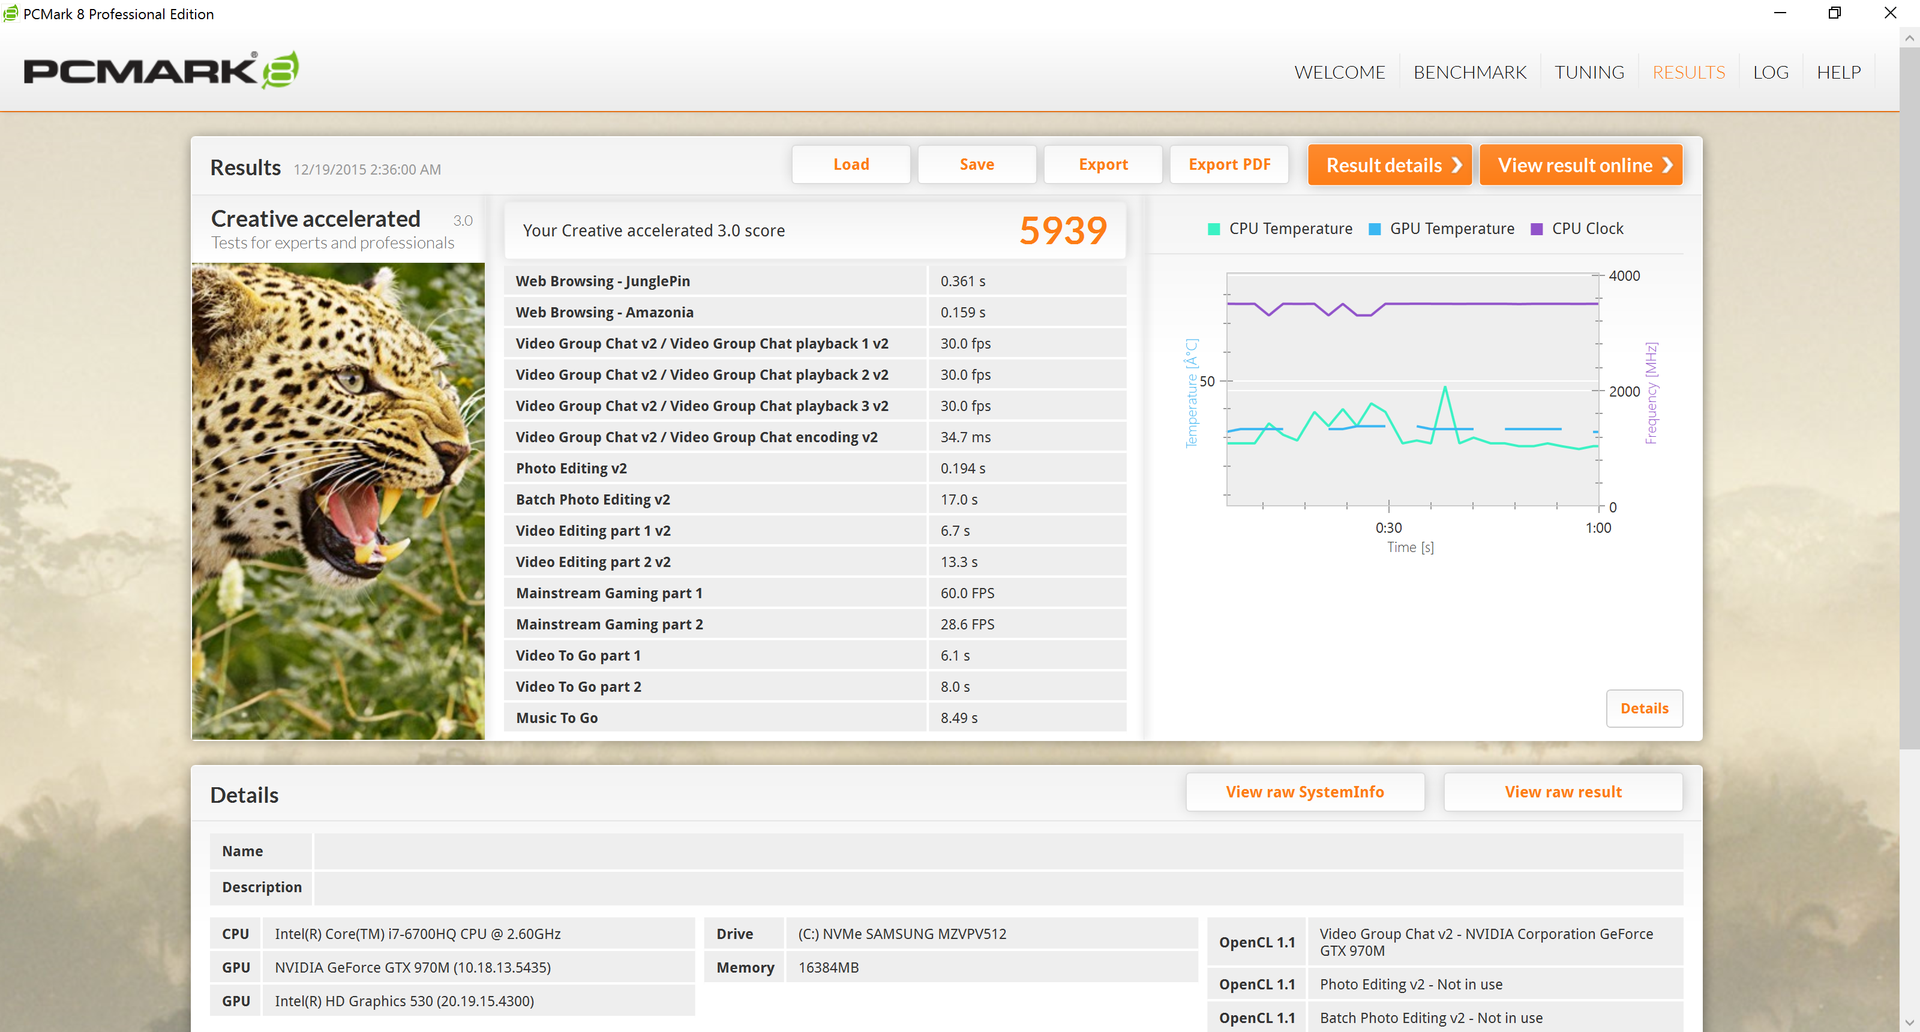This screenshot has height=1032, width=1920.
Task: Click the NVIDIA GeForce GTX 970M GPU value
Action: click(413, 967)
